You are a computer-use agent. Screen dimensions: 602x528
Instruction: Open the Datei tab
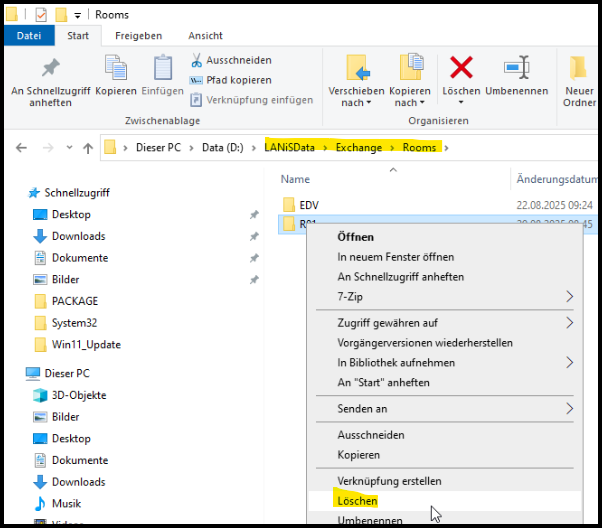29,35
